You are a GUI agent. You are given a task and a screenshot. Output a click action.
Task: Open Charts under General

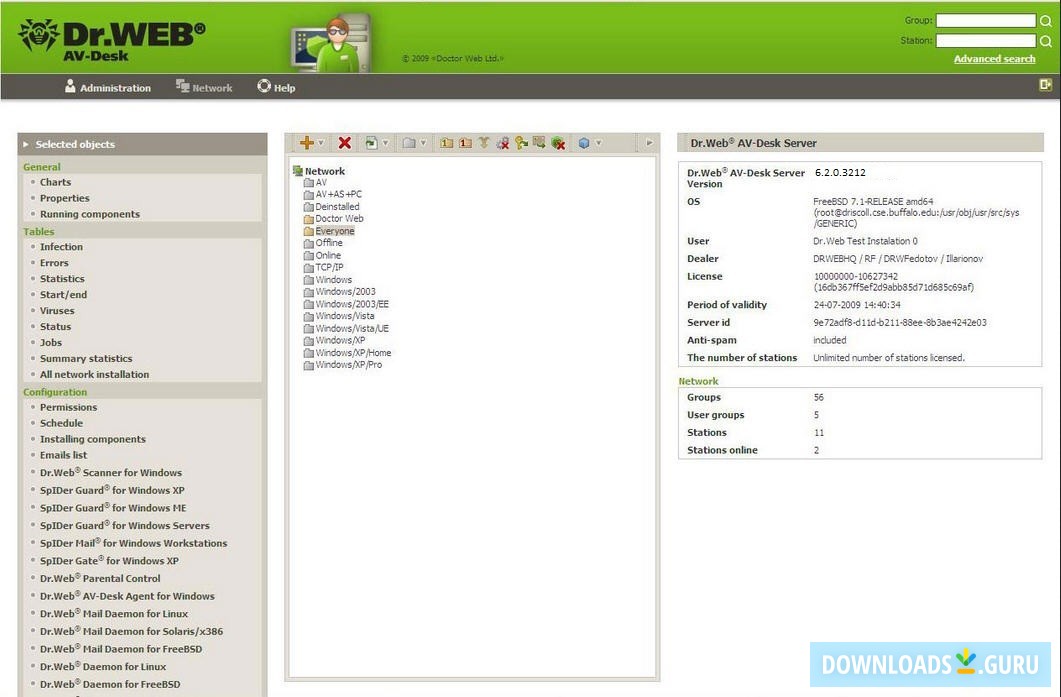pyautogui.click(x=55, y=182)
